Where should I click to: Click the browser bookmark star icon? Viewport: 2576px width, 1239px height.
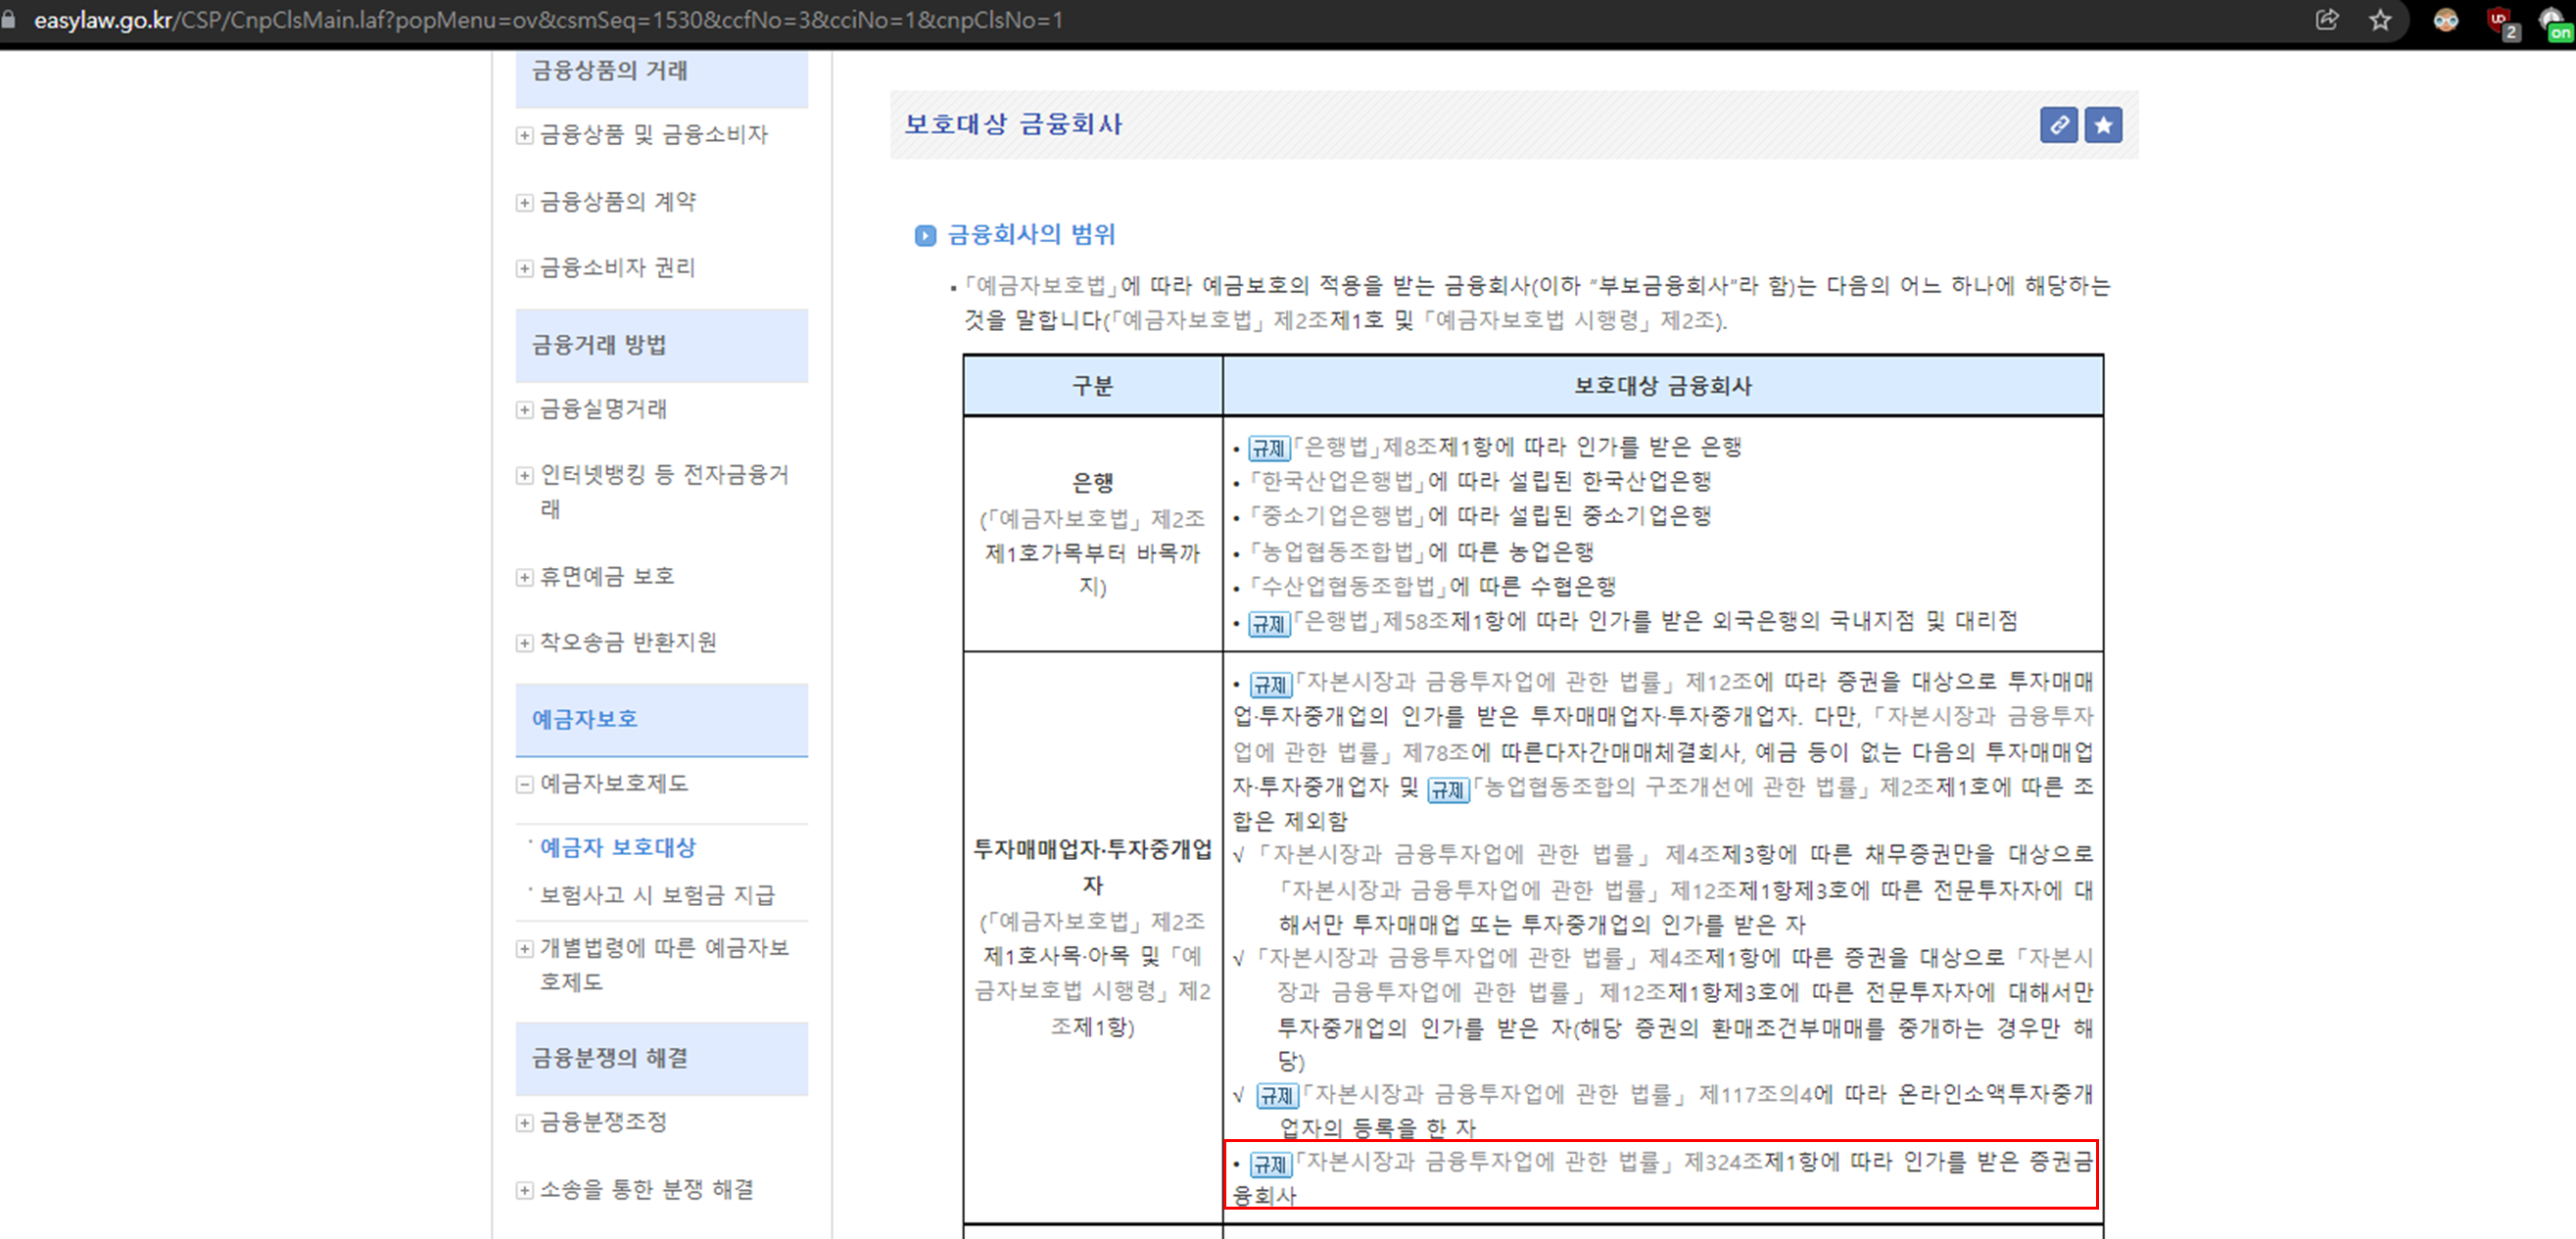coord(2380,20)
